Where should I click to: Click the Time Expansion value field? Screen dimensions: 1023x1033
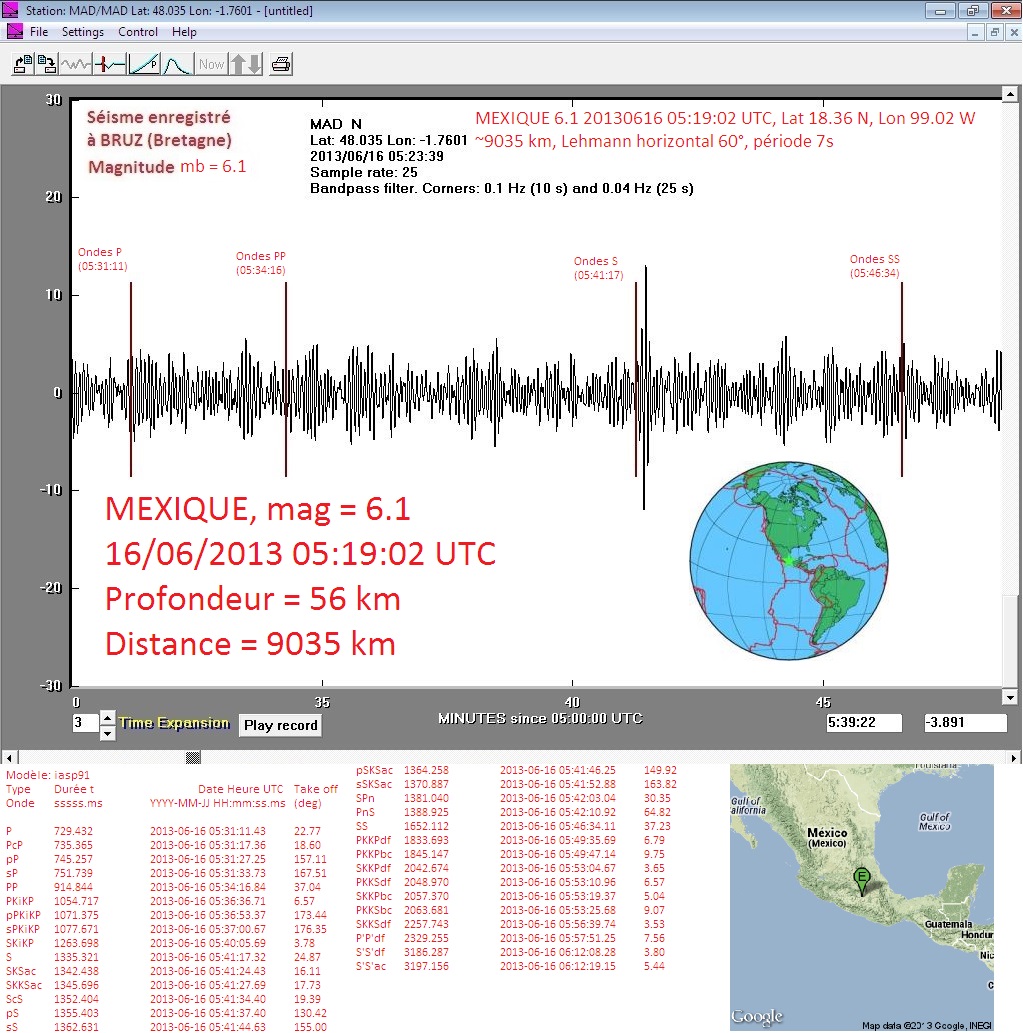[x=85, y=724]
